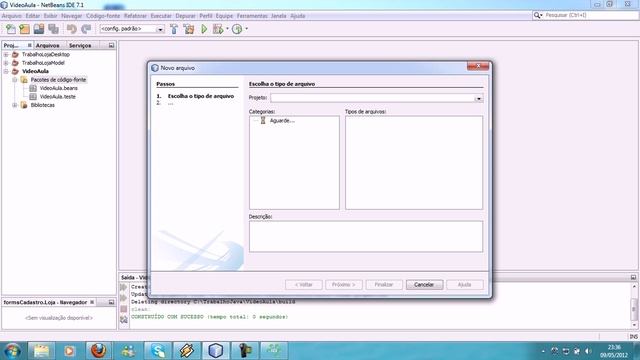Click the search magnifier icon in the search box
640x360 pixels.
point(537,15)
